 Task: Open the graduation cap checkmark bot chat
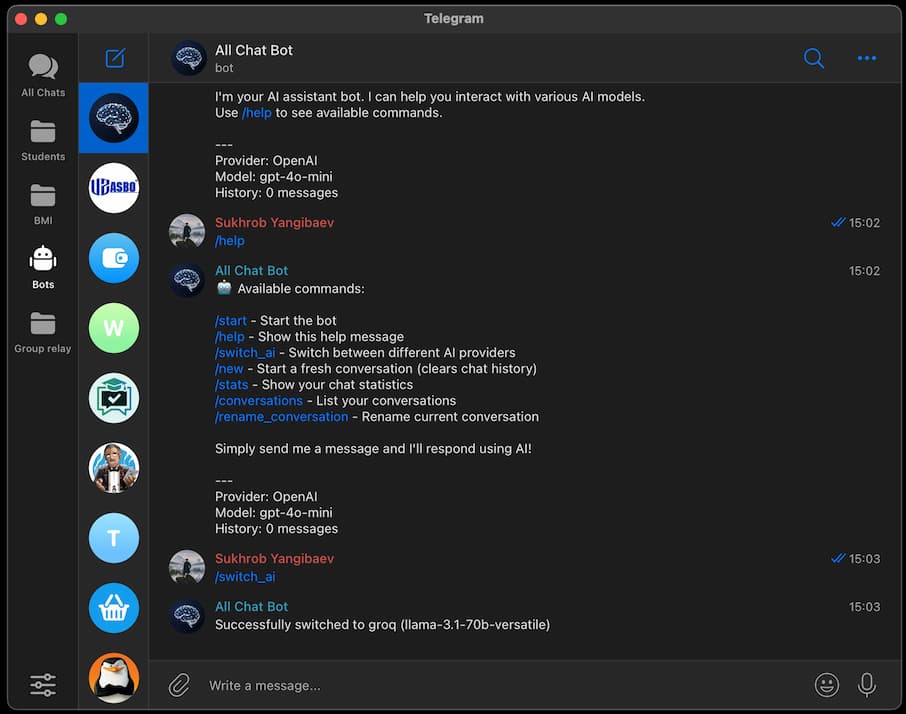(114, 397)
